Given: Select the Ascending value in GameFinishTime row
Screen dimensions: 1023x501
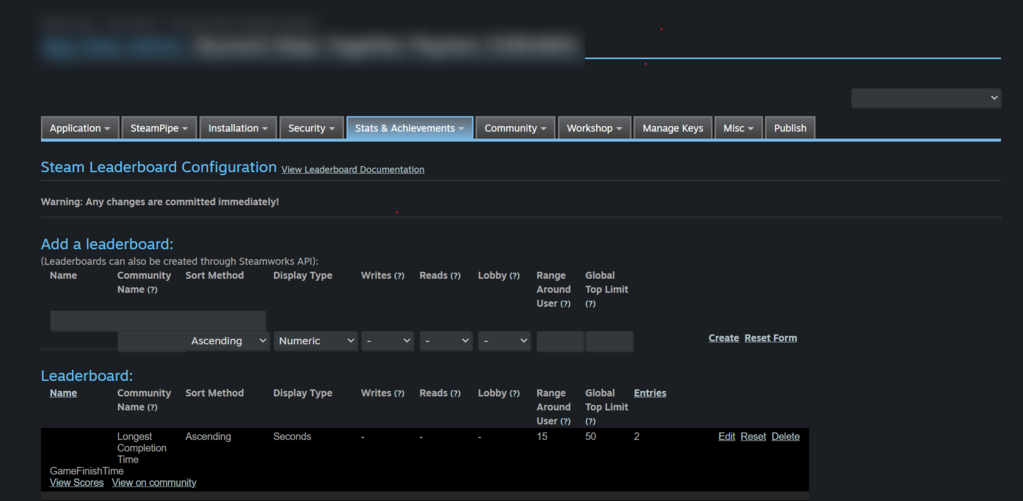Looking at the screenshot, I should (208, 436).
